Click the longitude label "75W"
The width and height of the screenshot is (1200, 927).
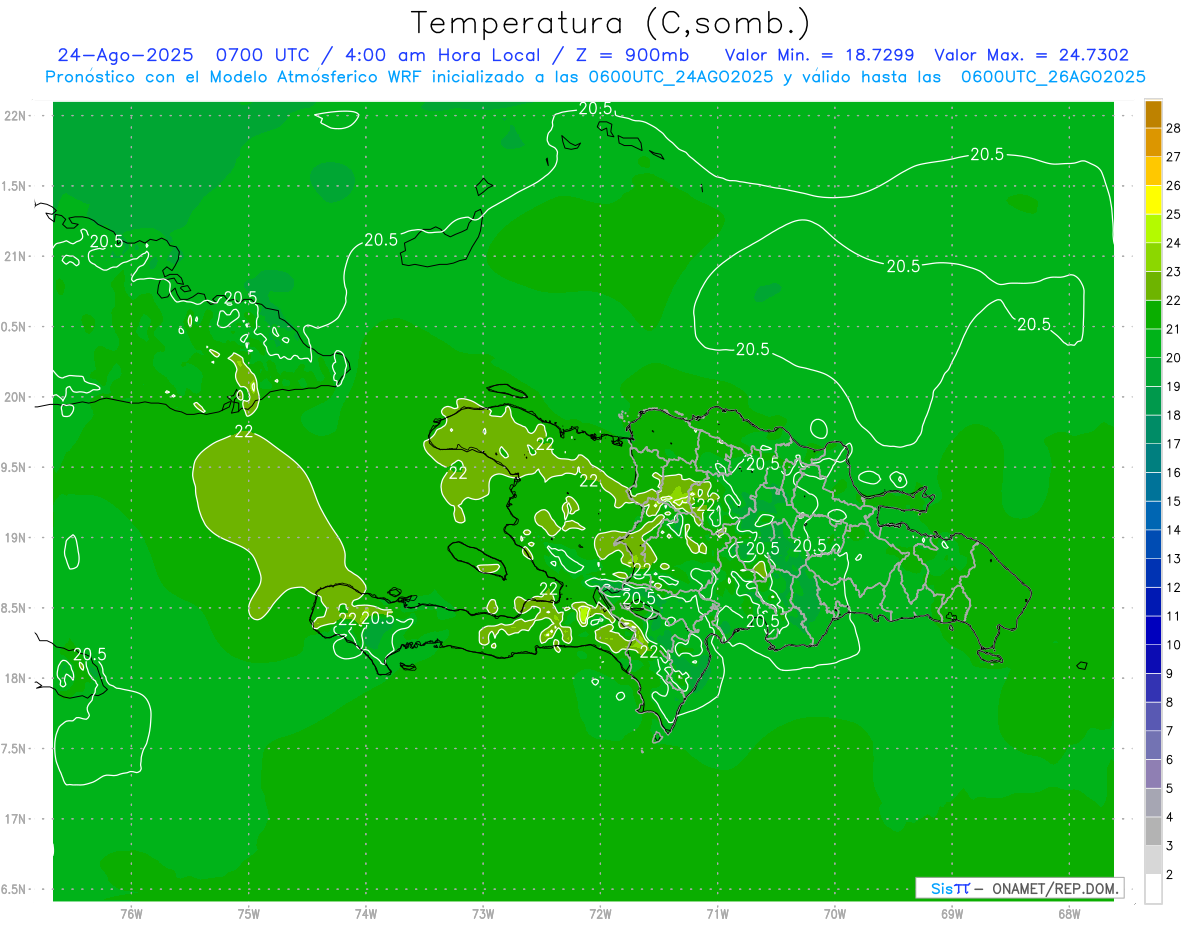248,913
